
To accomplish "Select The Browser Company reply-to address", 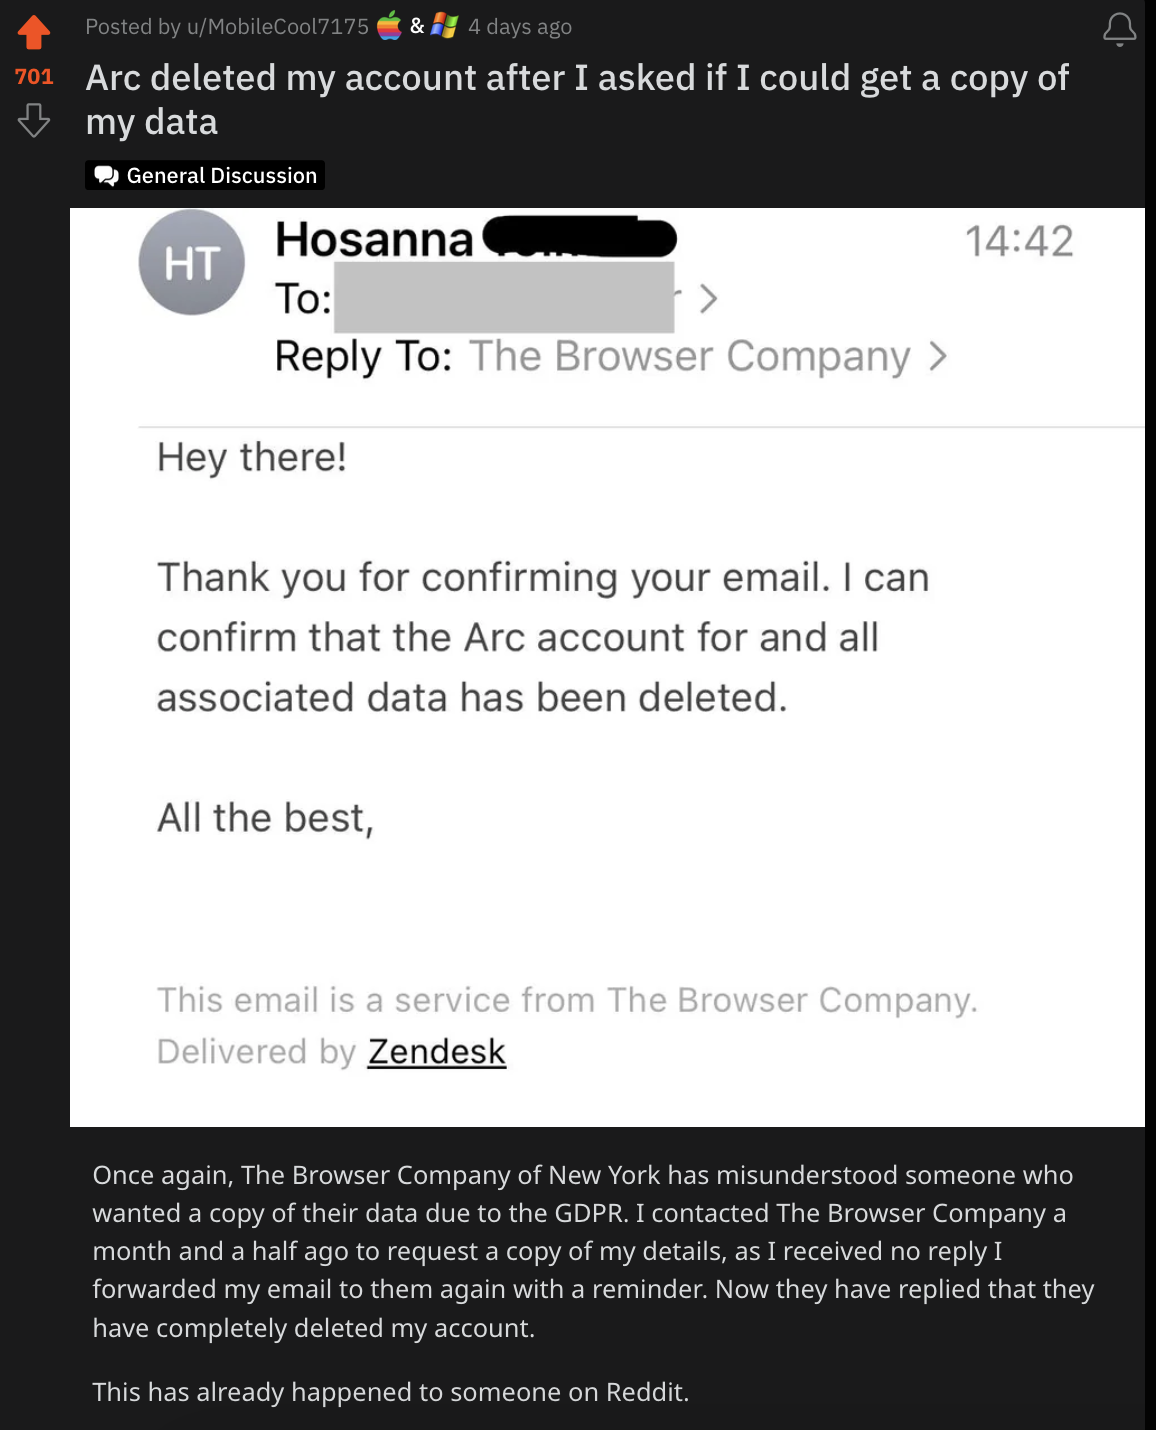I will [689, 356].
